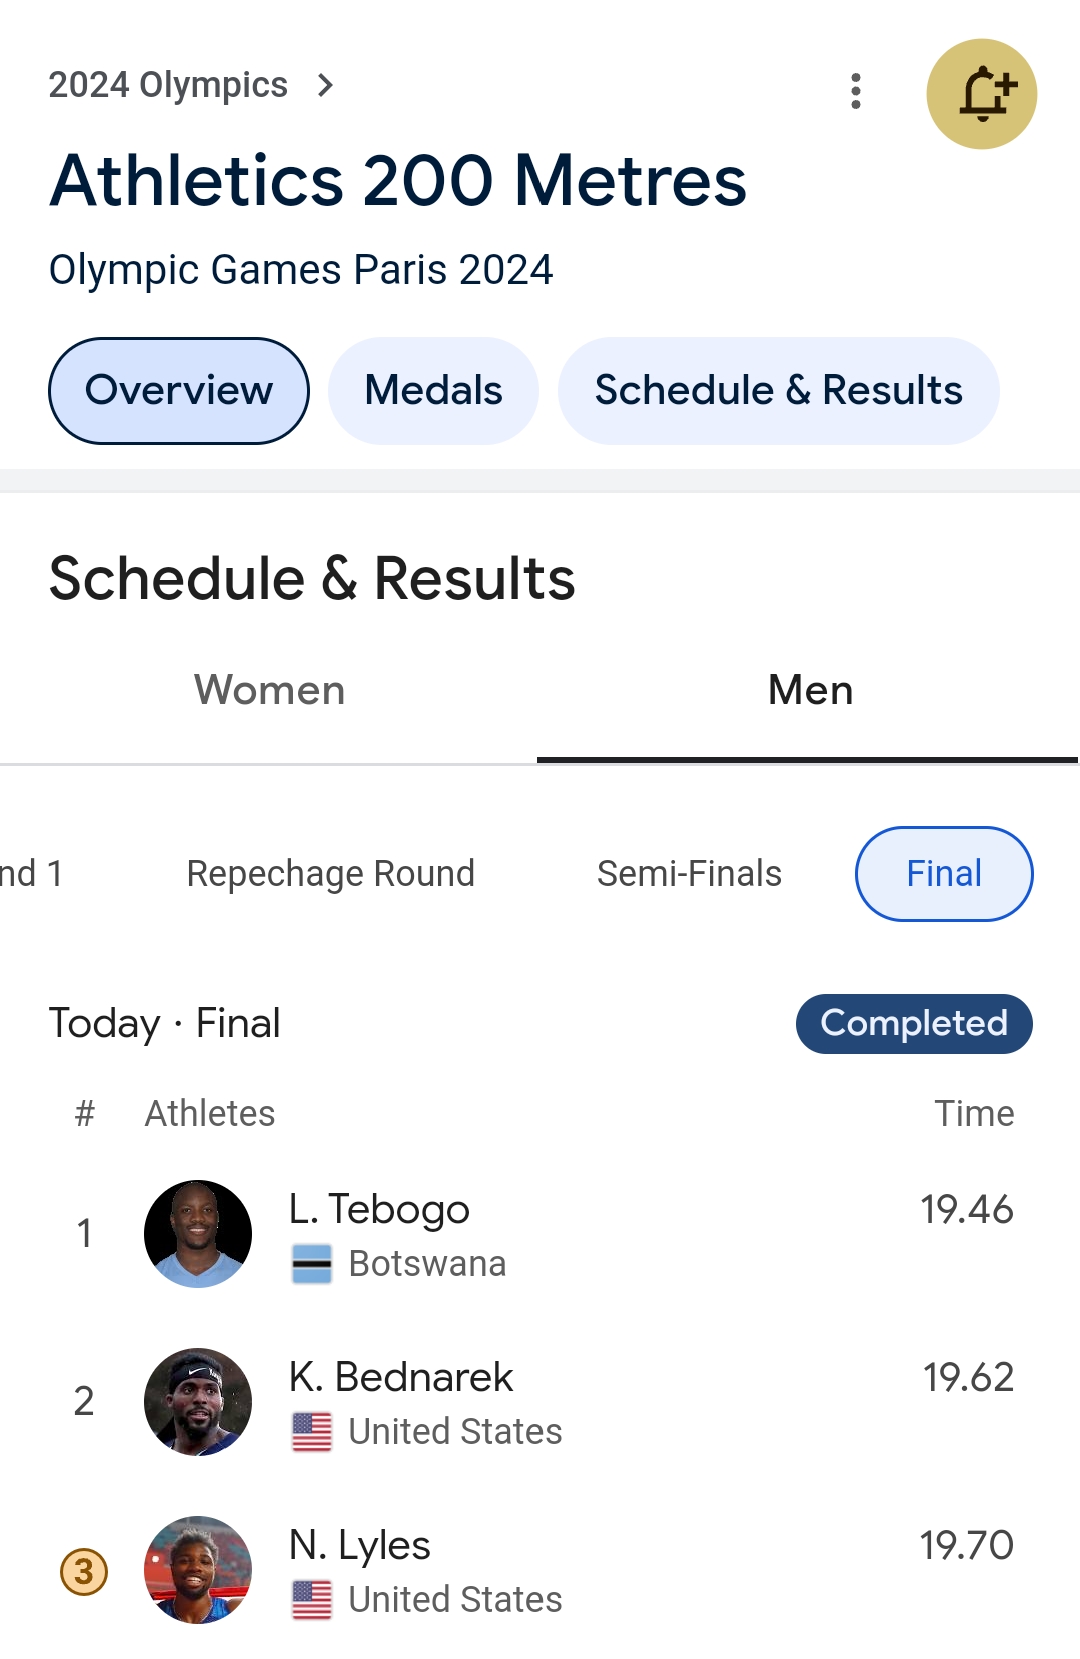Switch to the Medals chip
This screenshot has height=1659, width=1080.
pos(433,391)
